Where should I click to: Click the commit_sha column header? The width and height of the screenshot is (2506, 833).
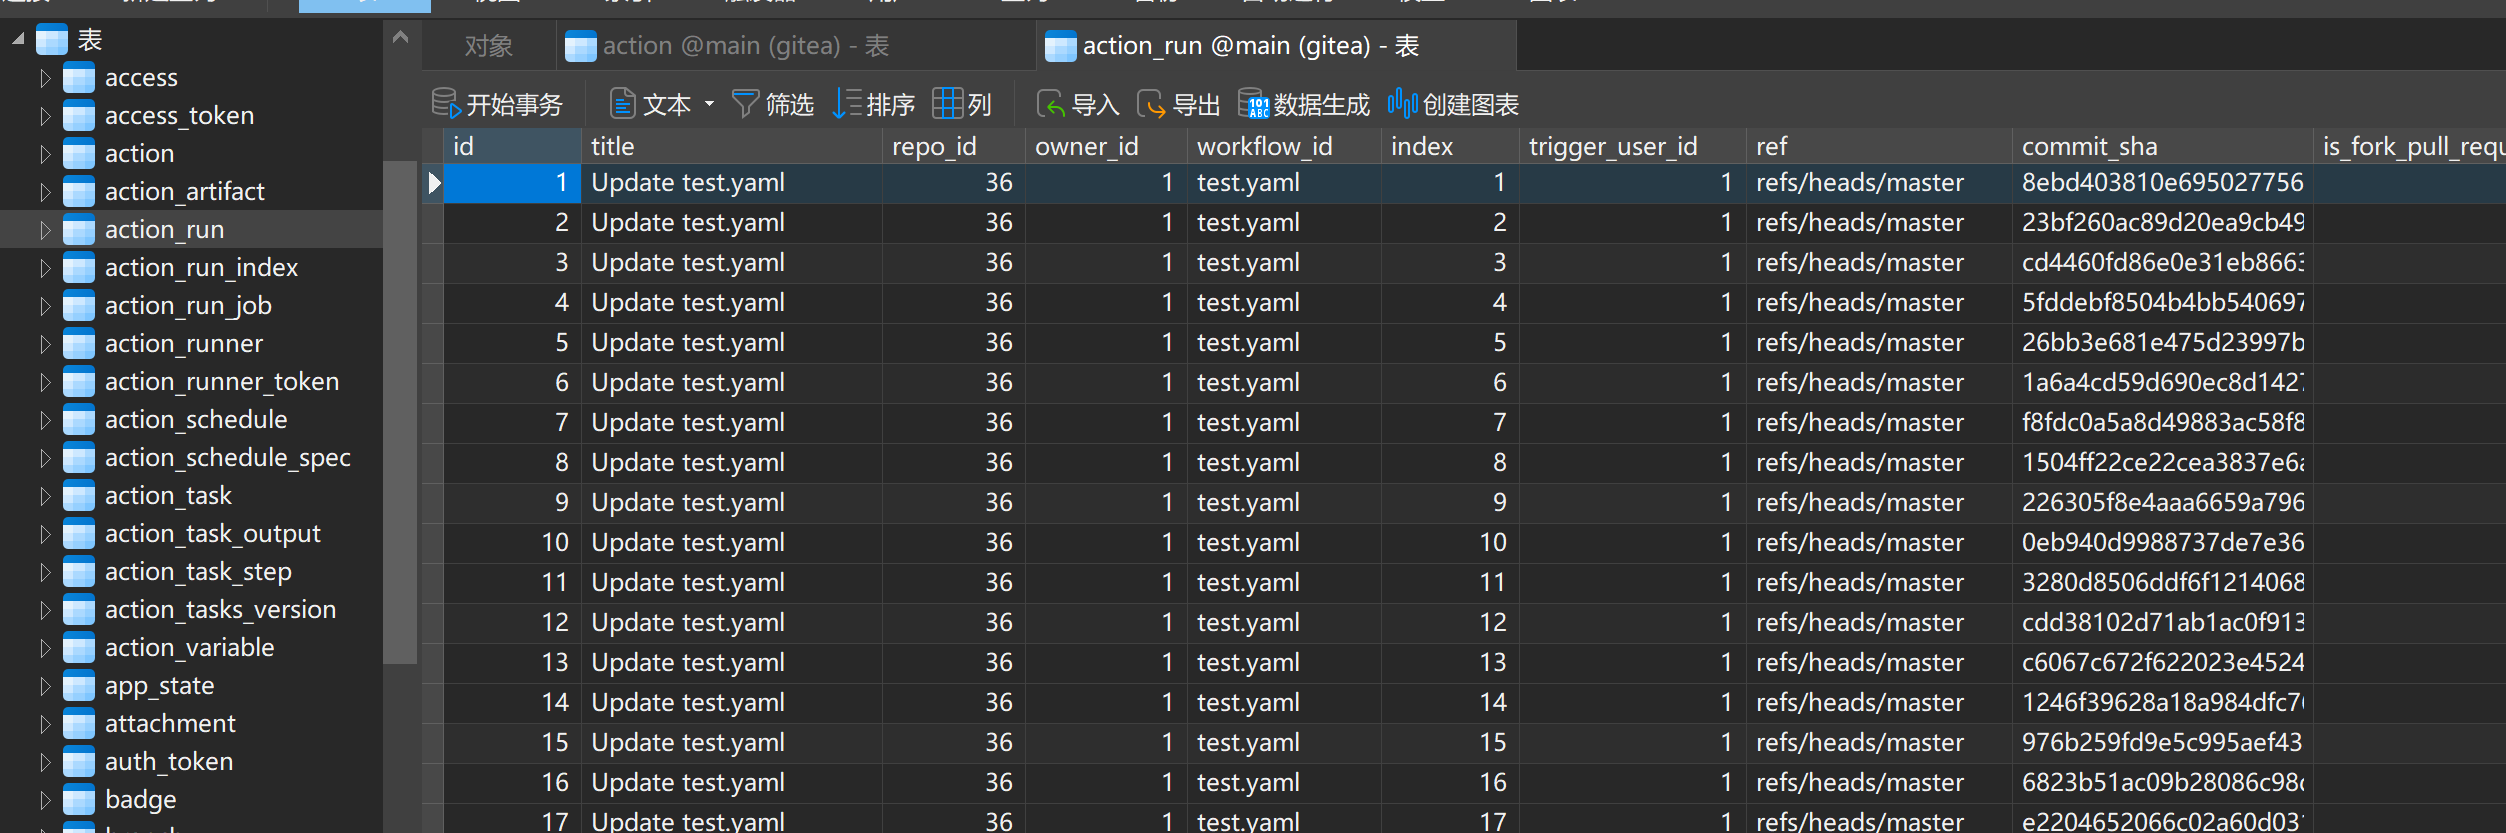click(x=2162, y=146)
